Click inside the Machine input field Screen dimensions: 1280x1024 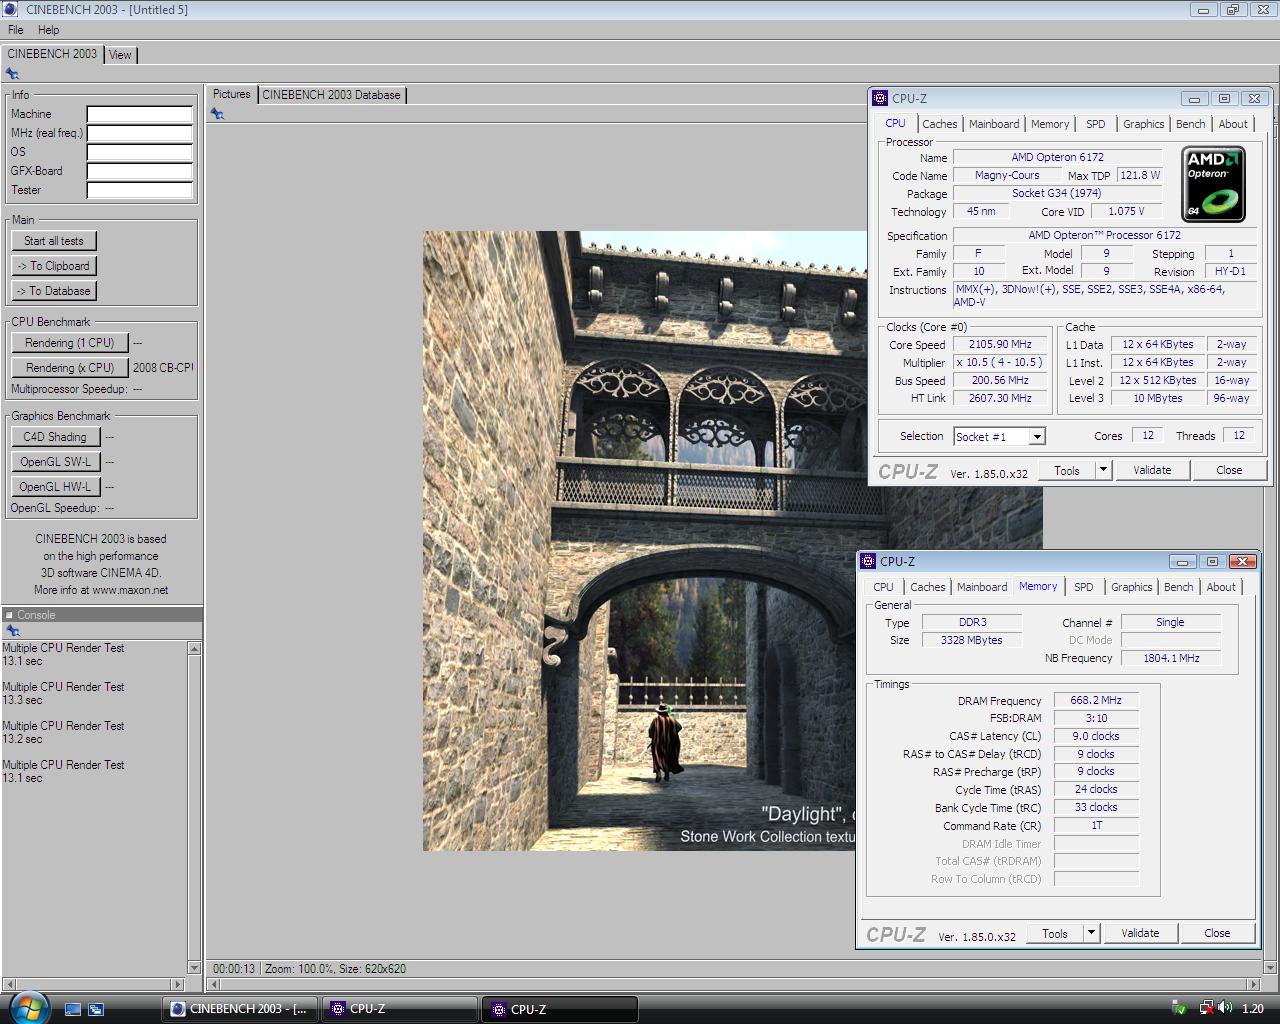tap(139, 114)
